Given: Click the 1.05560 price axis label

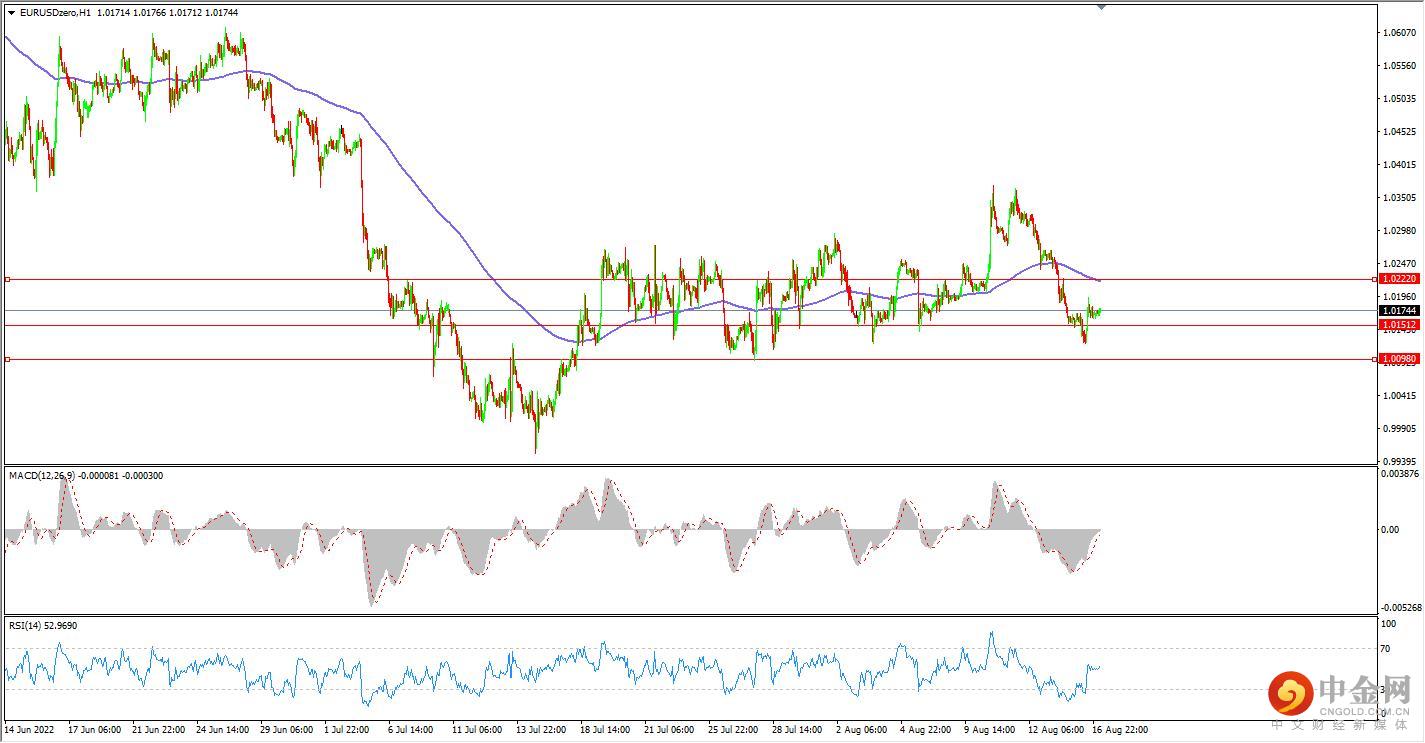Looking at the screenshot, I should pos(1398,66).
